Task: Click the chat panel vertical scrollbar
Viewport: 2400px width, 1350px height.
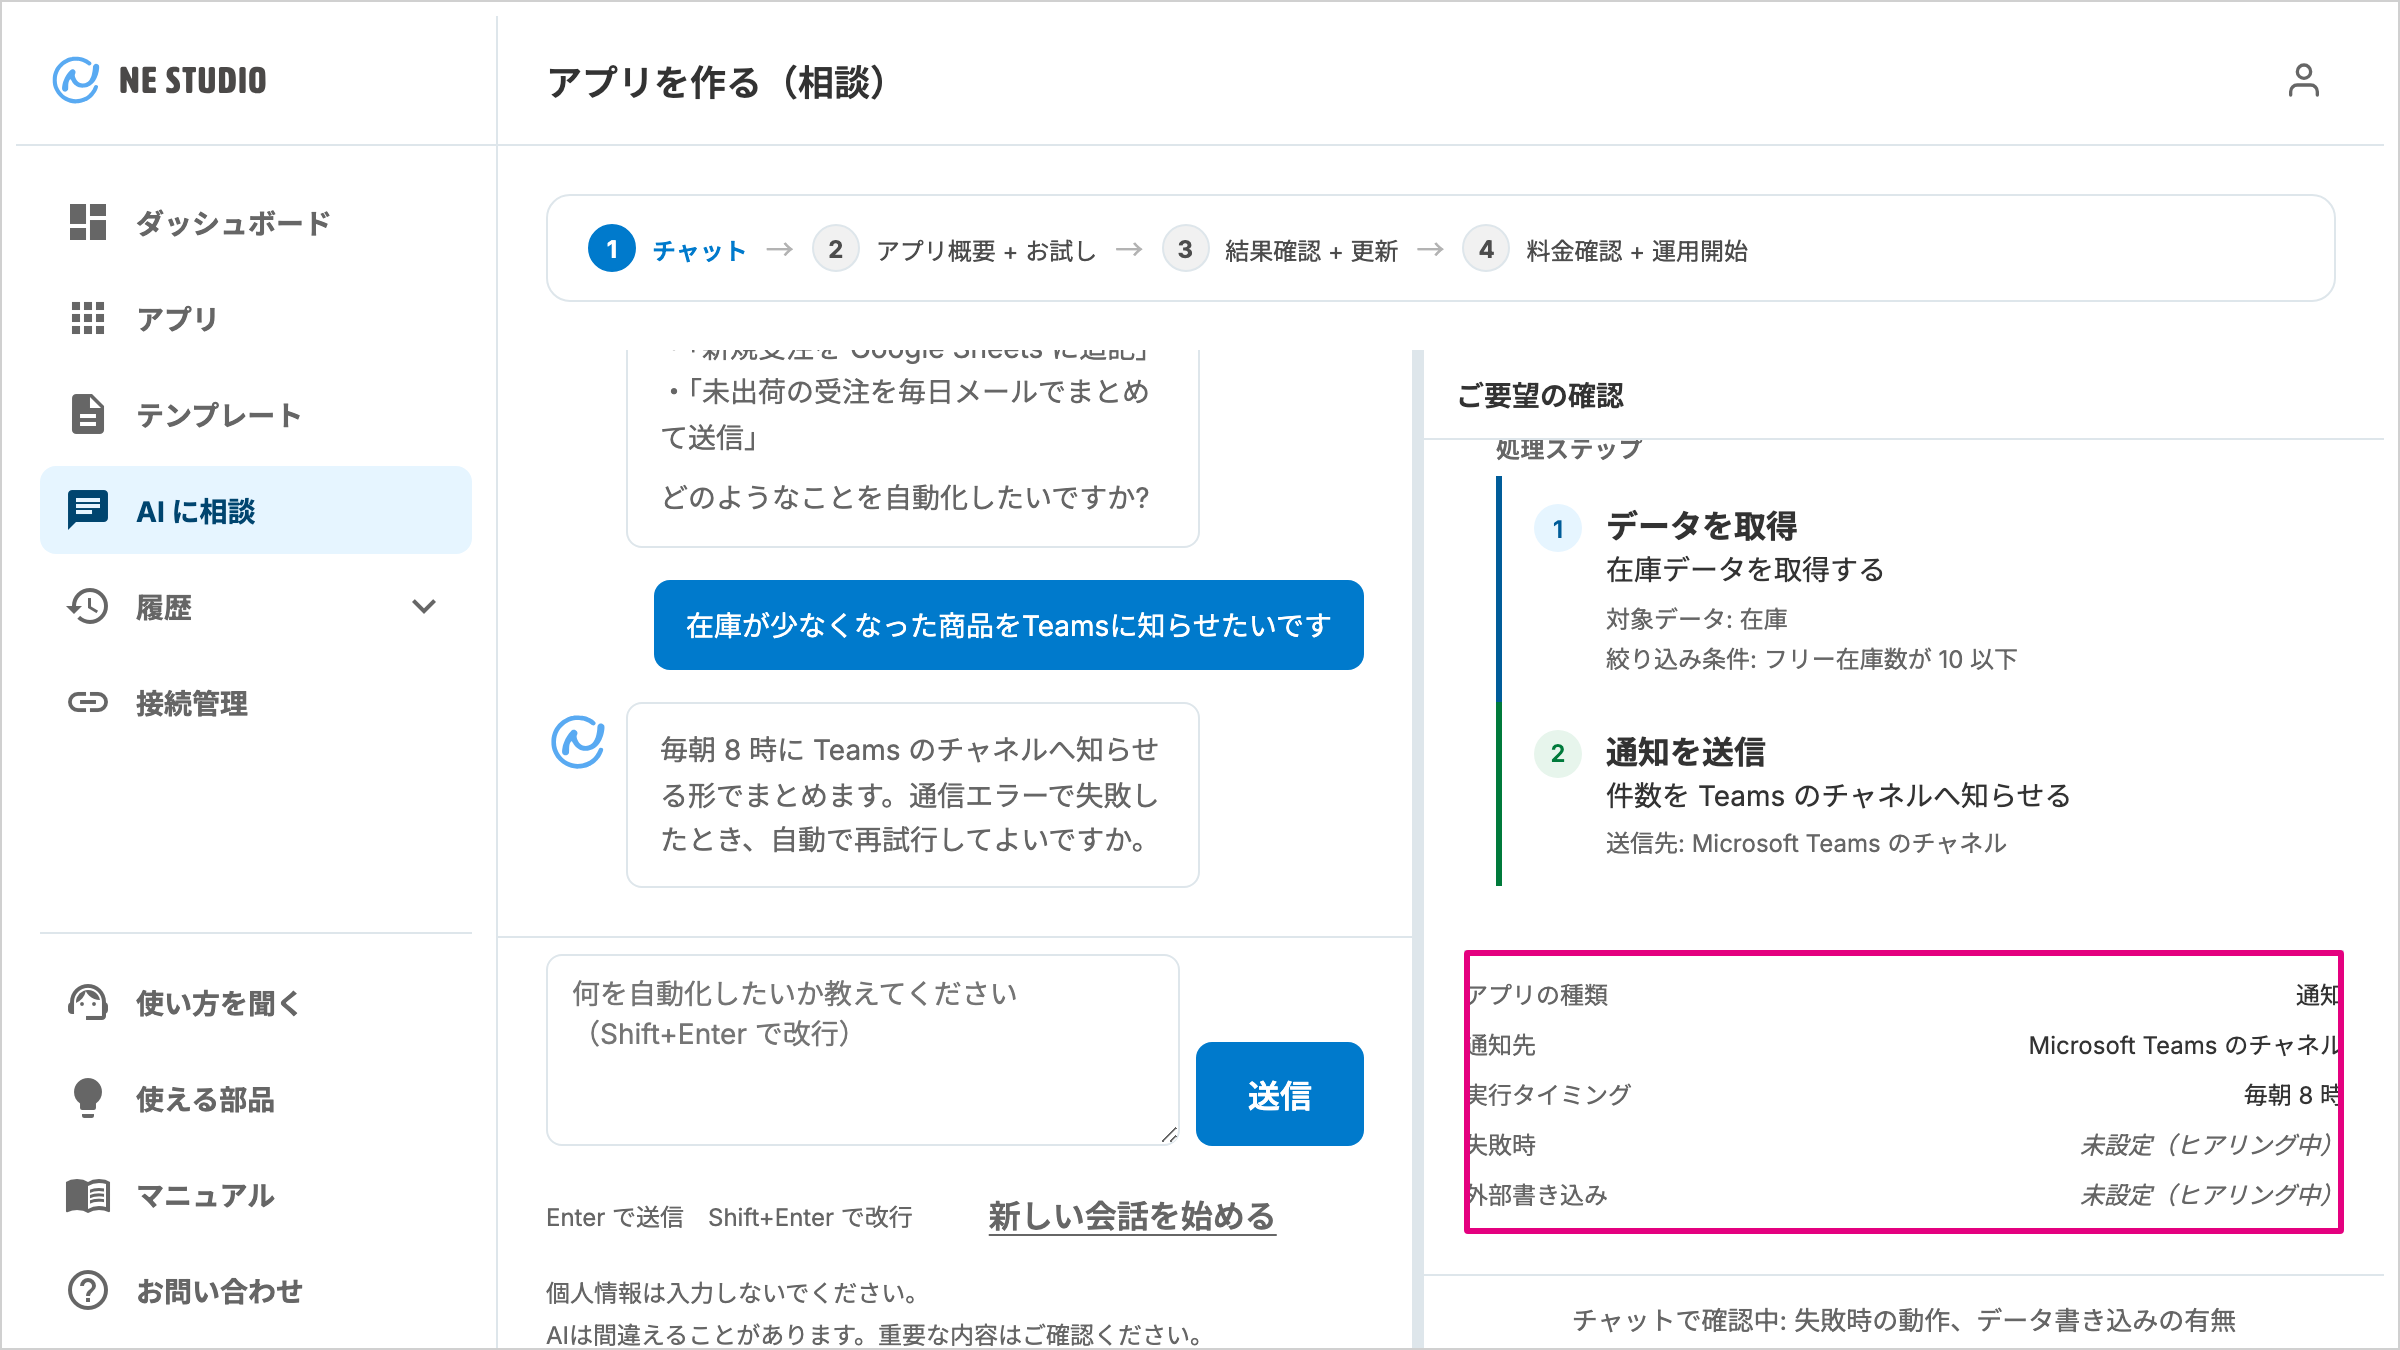Action: pyautogui.click(x=1417, y=848)
